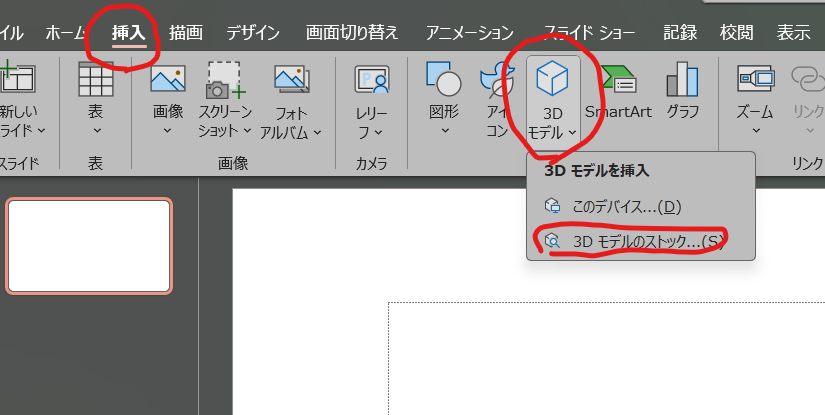Click the スクリーンショット camera icon
Image resolution: width=825 pixels, height=415 pixels.
225,80
